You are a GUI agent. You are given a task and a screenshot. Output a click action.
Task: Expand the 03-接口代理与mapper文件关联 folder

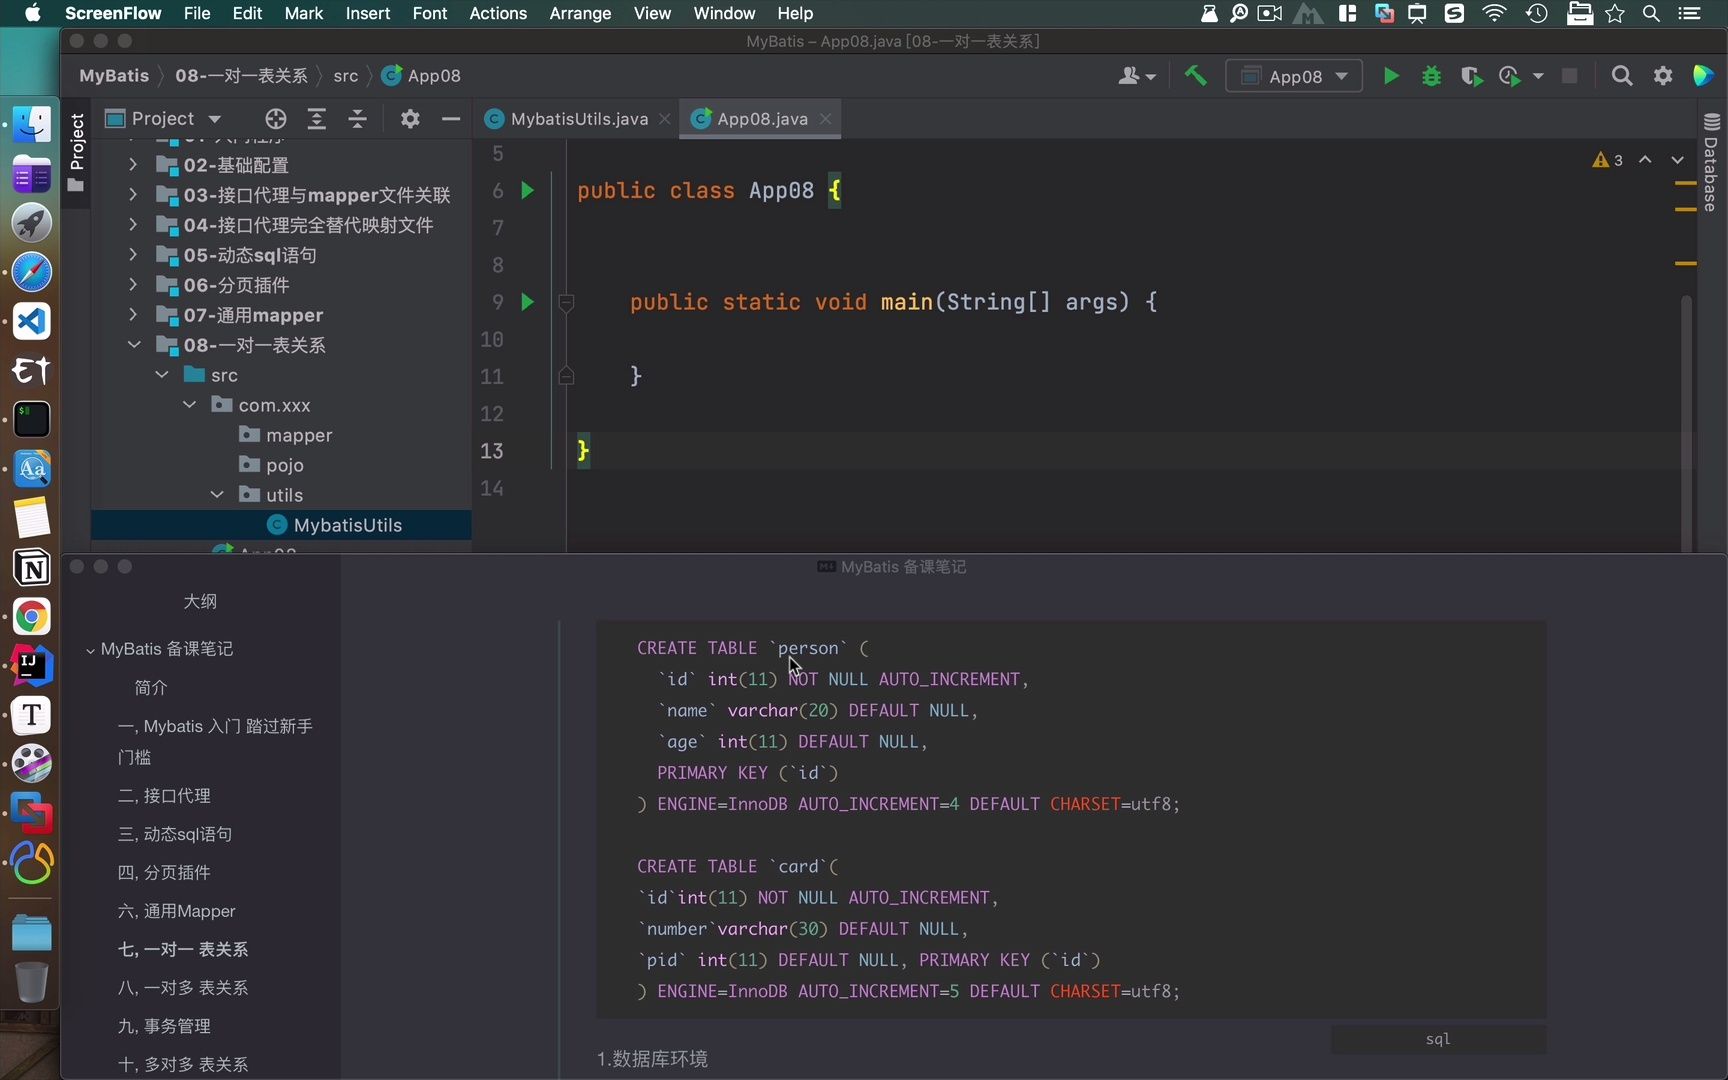point(133,195)
